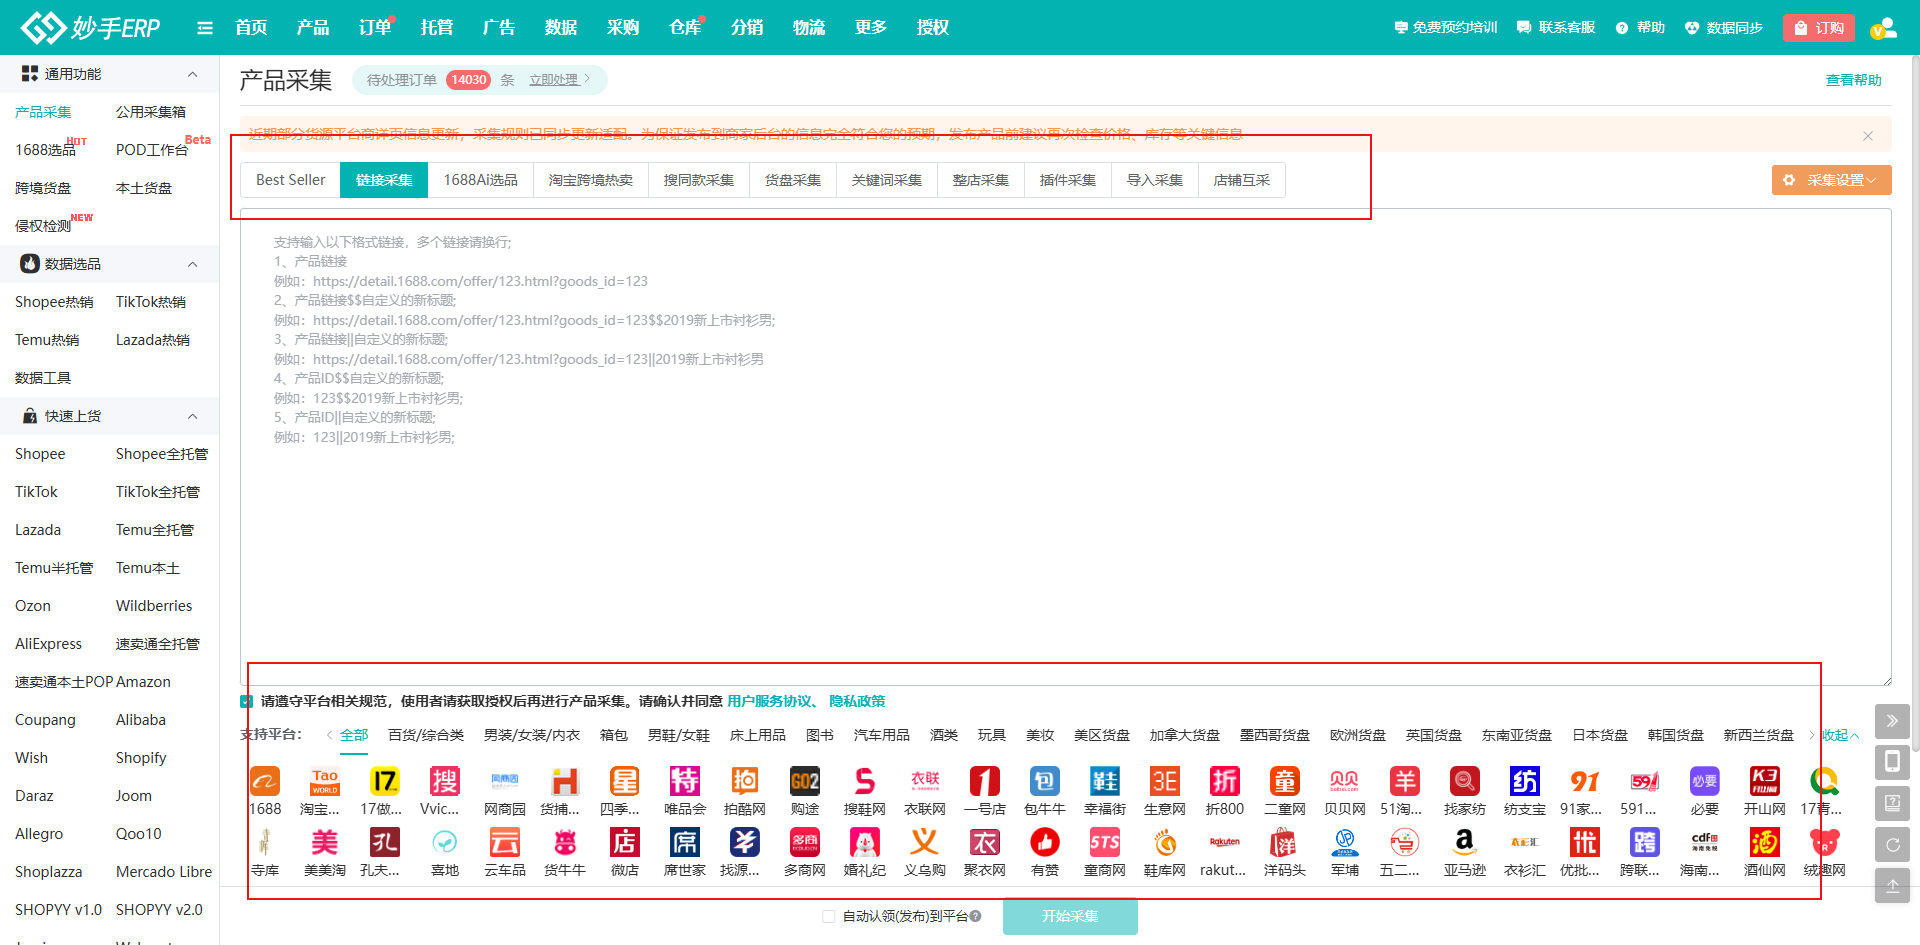Click the refresh icon in right sidebar
Image resolution: width=1920 pixels, height=945 pixels.
click(x=1892, y=845)
